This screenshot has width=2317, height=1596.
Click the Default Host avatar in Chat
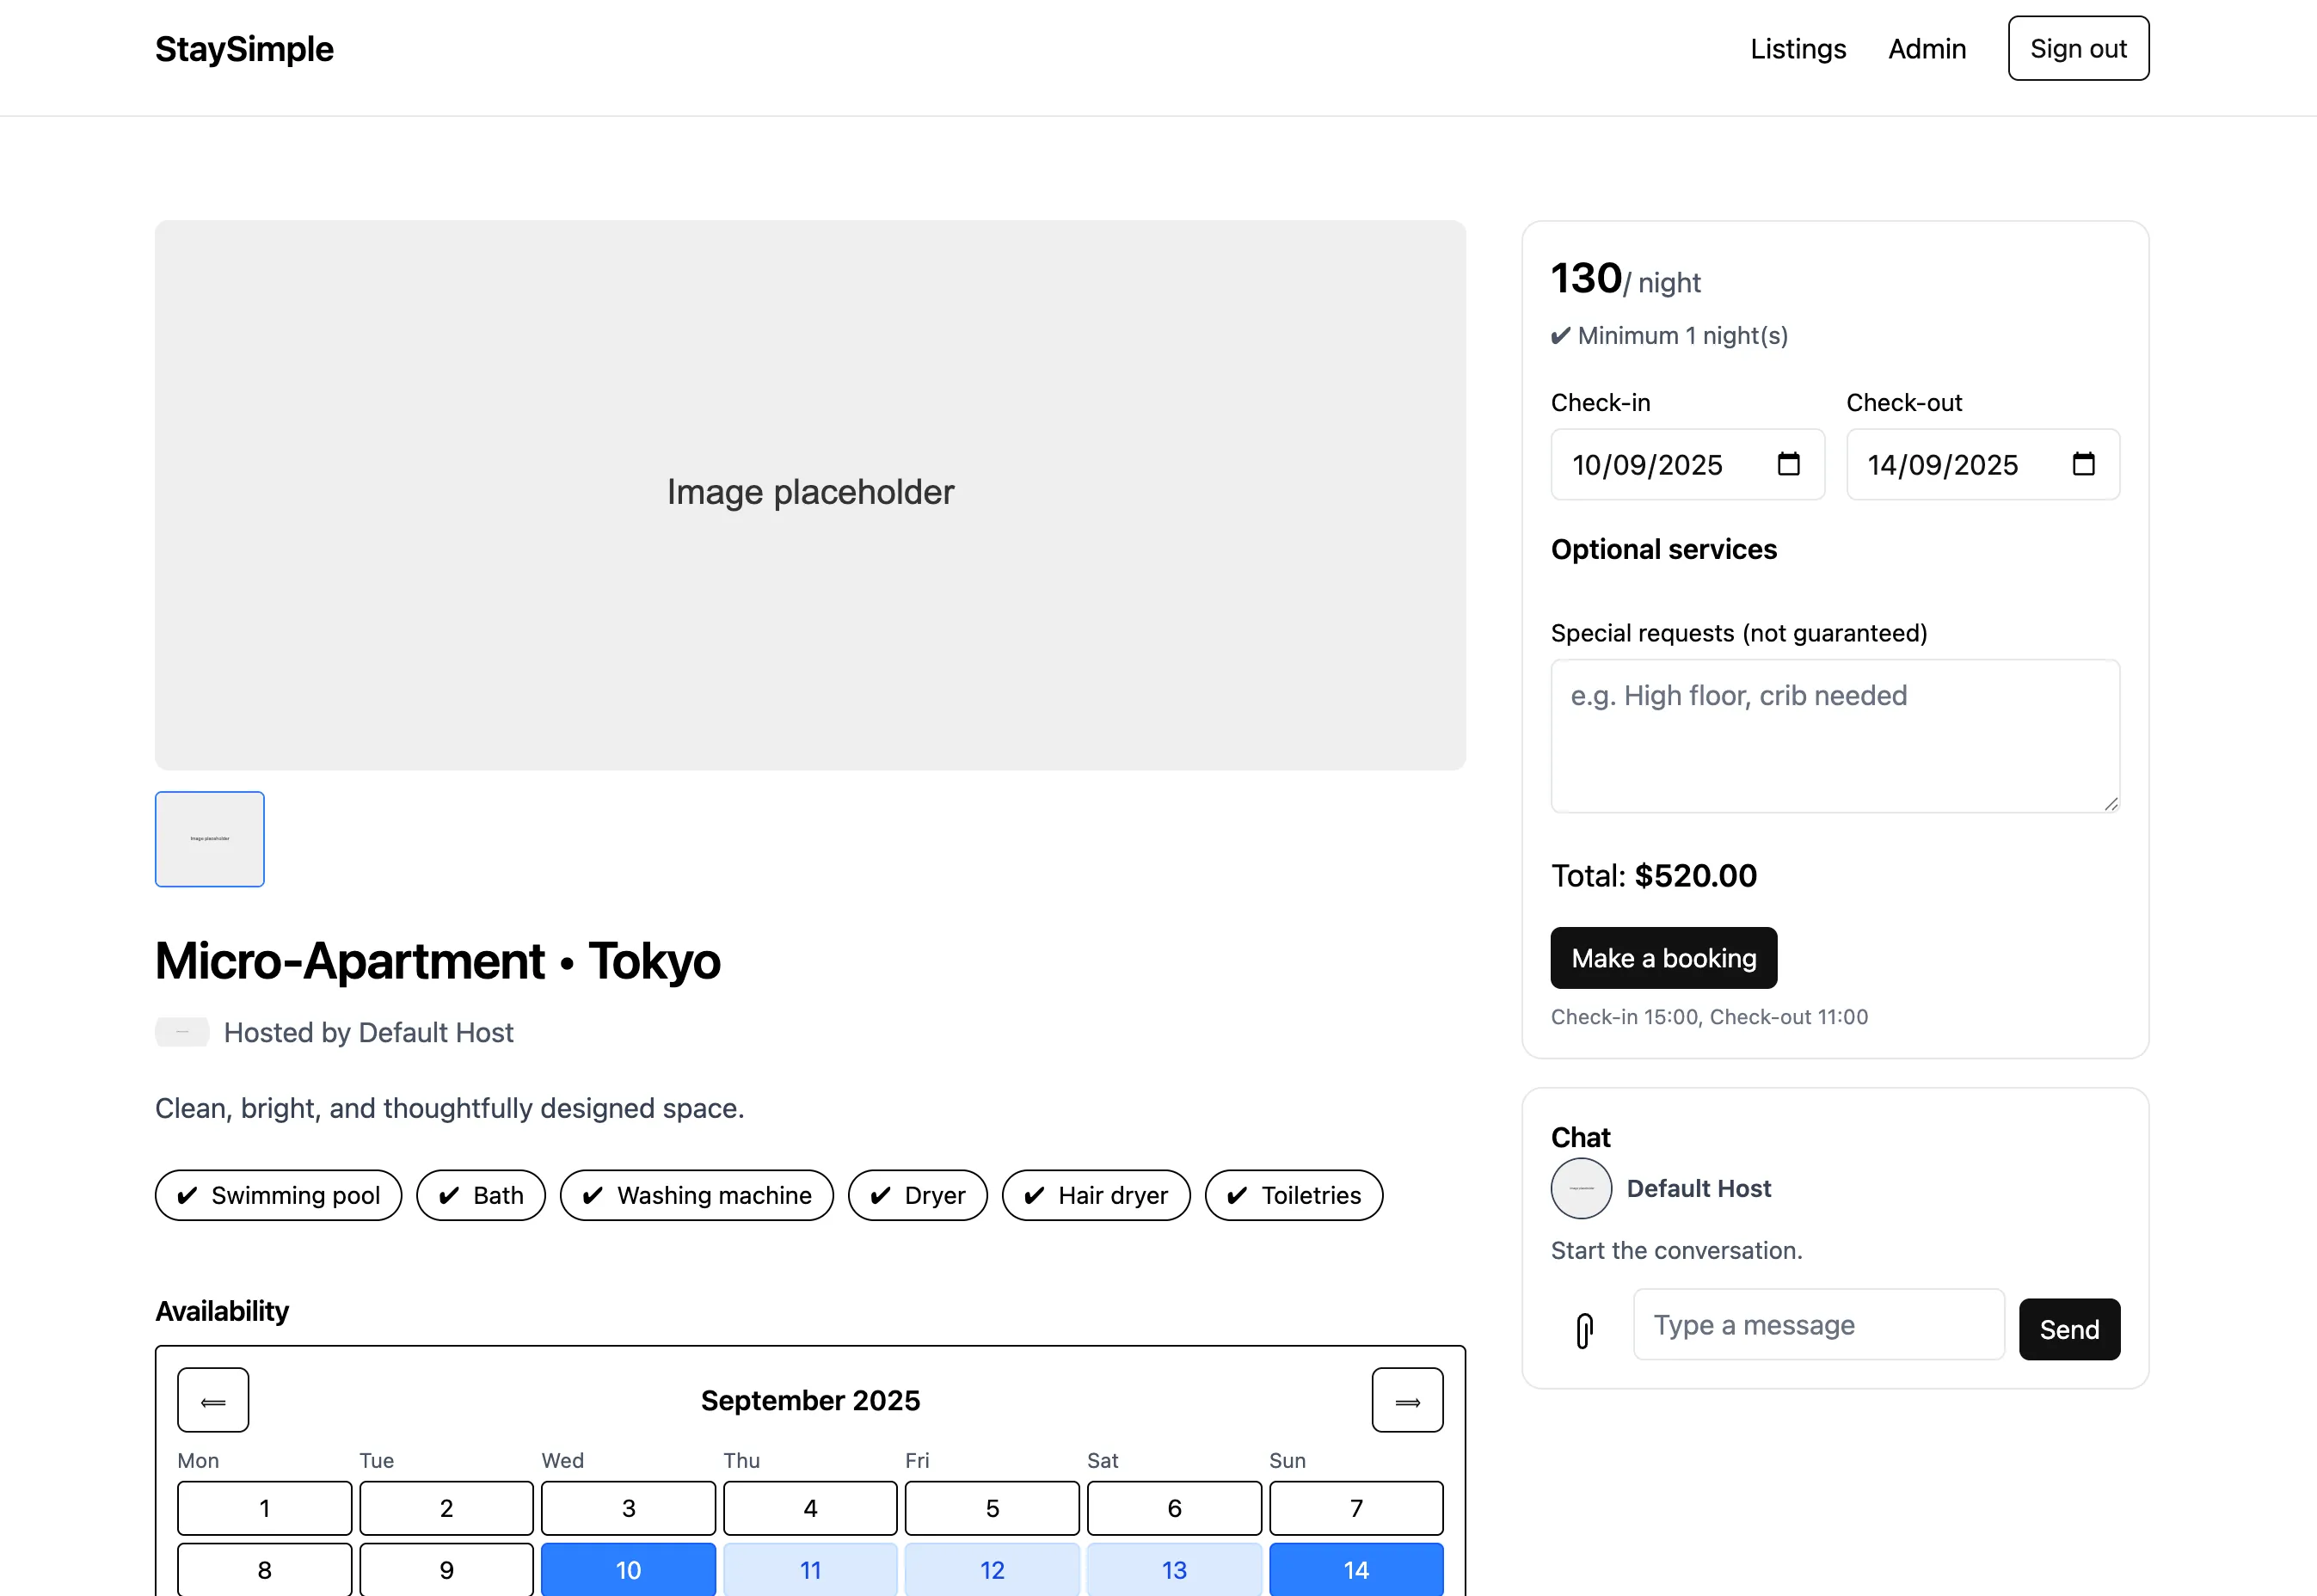[1581, 1188]
